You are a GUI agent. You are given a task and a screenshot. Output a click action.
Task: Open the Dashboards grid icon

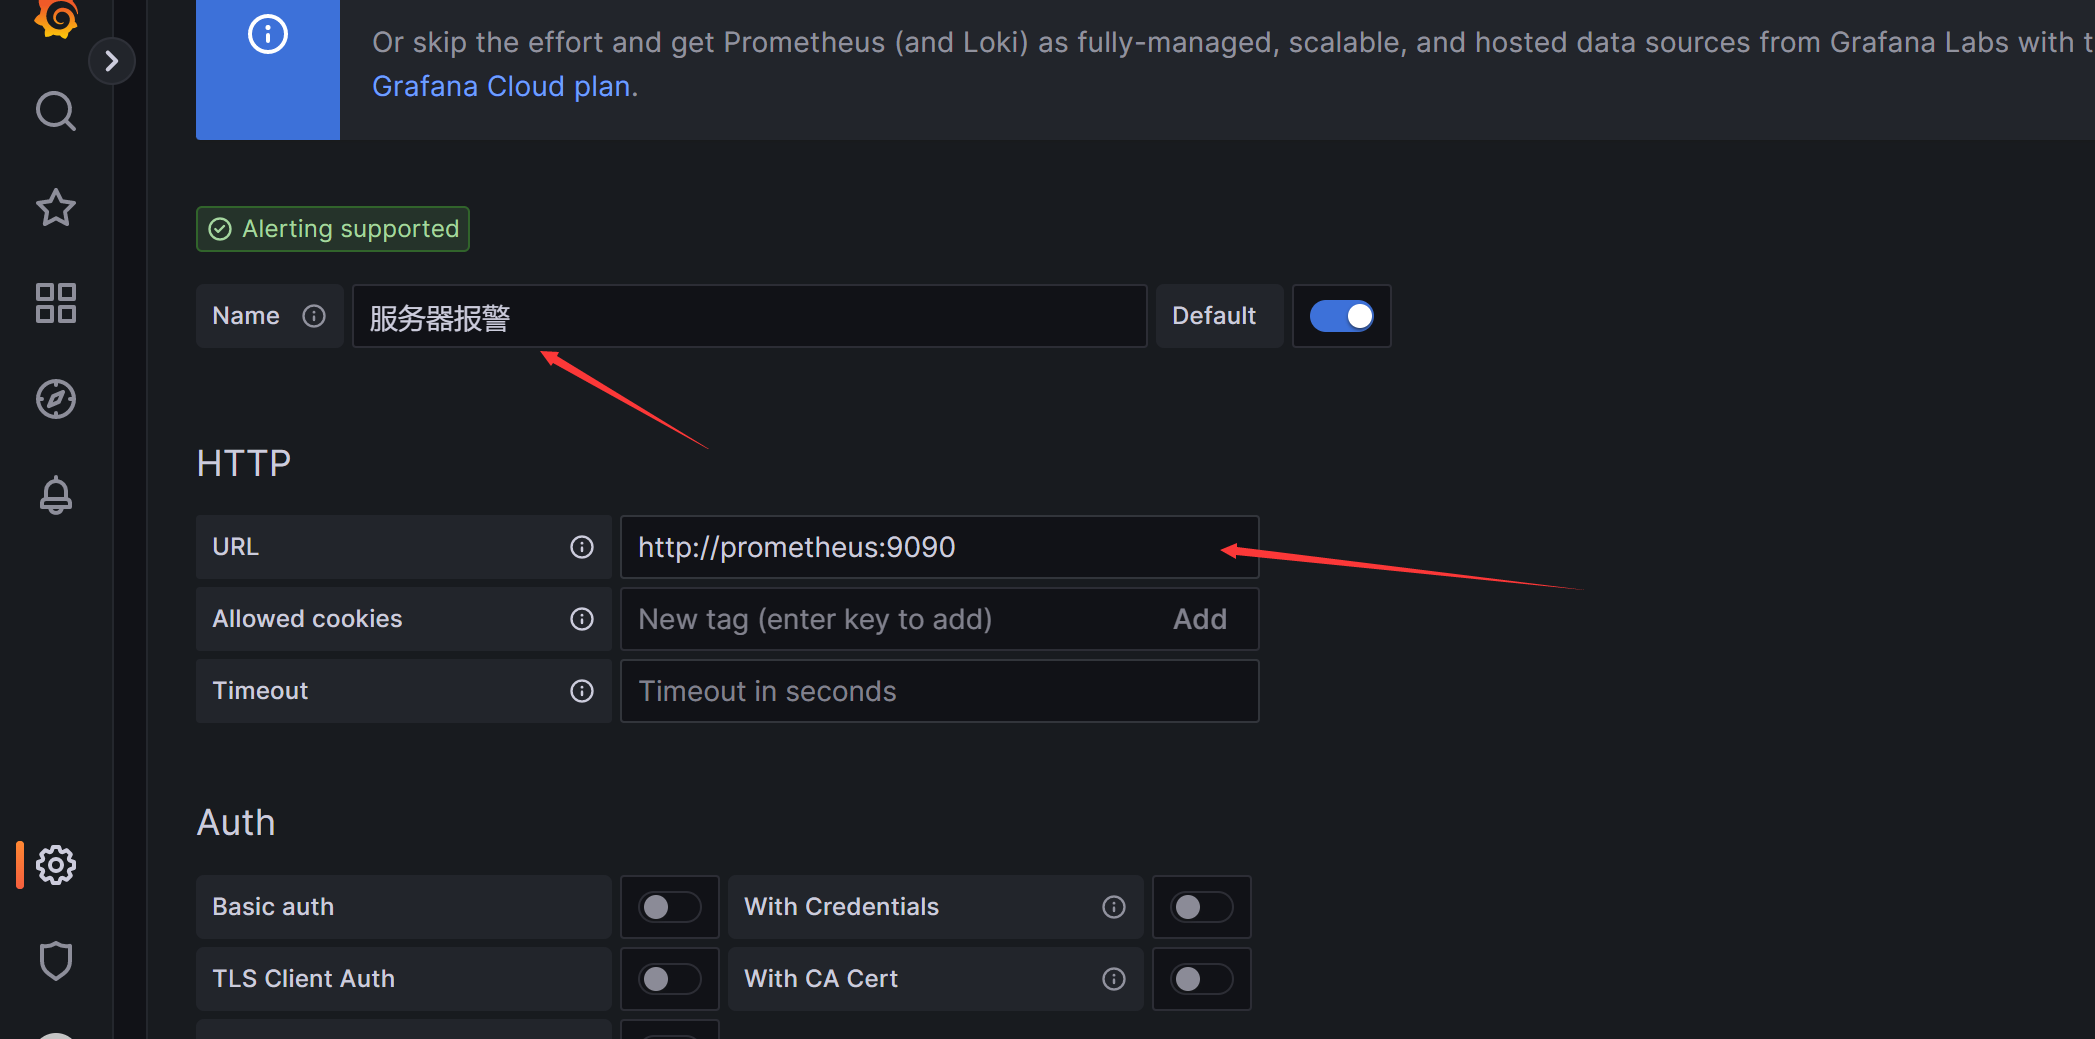pyautogui.click(x=56, y=303)
